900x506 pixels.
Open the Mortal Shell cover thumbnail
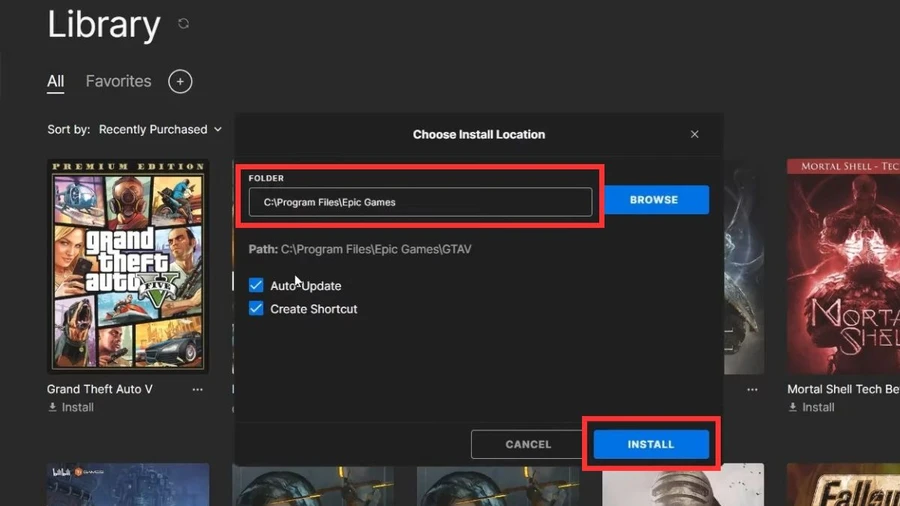(x=843, y=266)
